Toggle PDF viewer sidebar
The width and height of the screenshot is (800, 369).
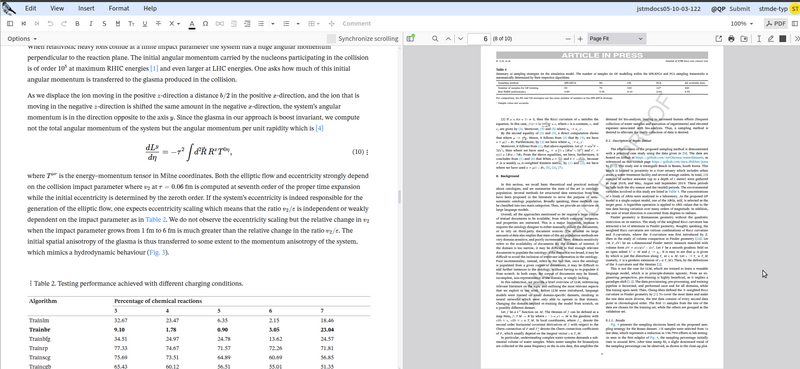[410, 38]
